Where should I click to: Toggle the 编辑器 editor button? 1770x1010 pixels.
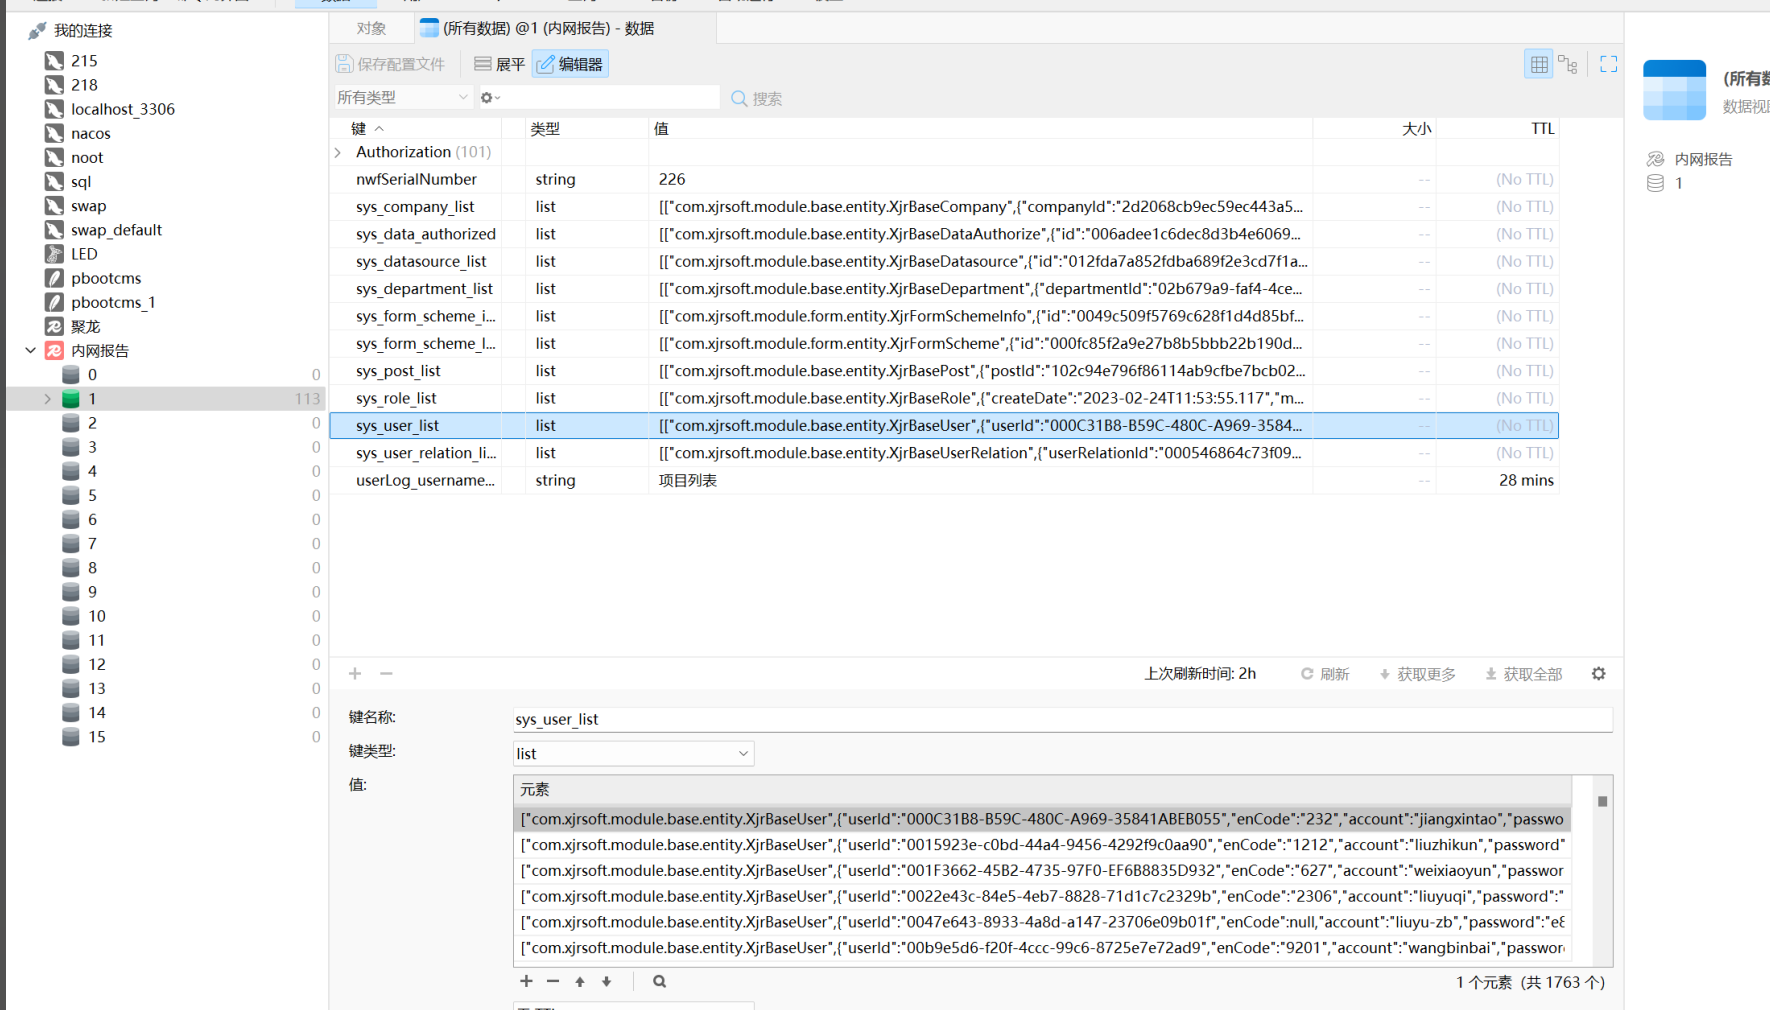(570, 64)
